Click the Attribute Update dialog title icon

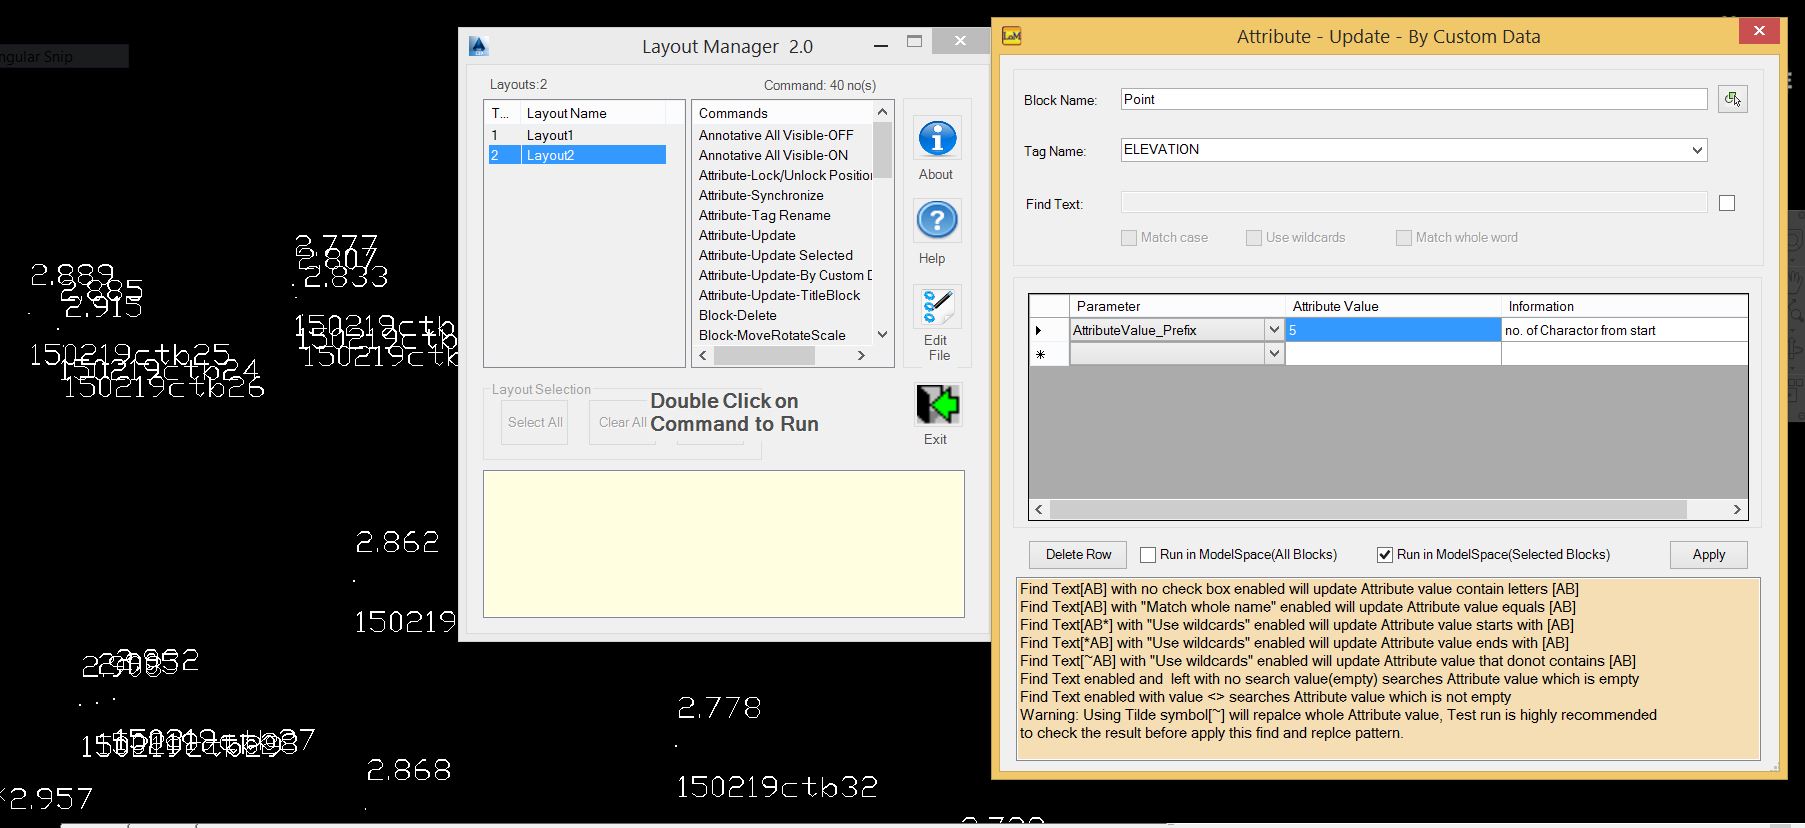tap(1012, 36)
